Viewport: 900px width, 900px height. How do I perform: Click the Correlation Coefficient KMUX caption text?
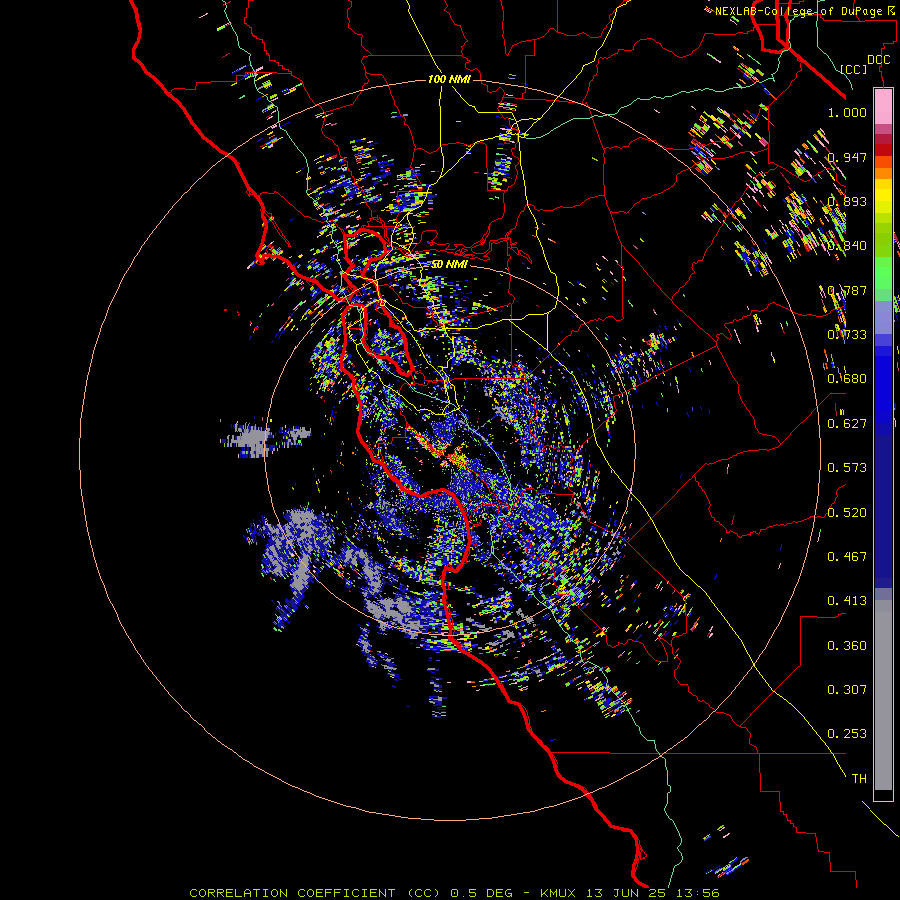click(x=454, y=893)
